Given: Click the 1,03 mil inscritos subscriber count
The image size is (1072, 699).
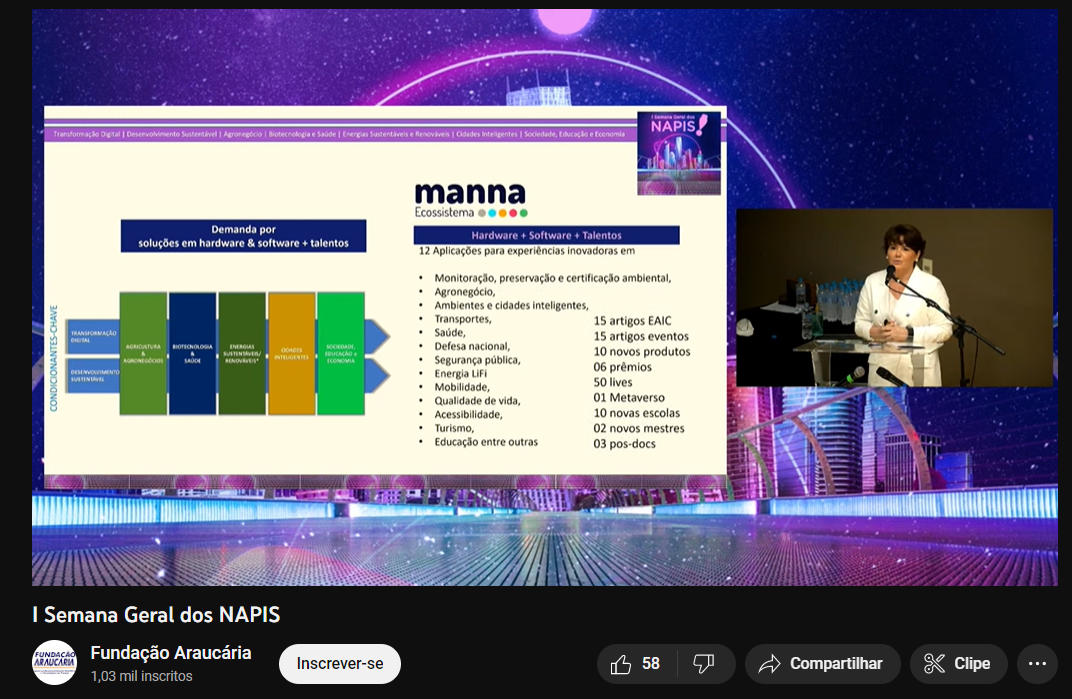Looking at the screenshot, I should pyautogui.click(x=142, y=676).
